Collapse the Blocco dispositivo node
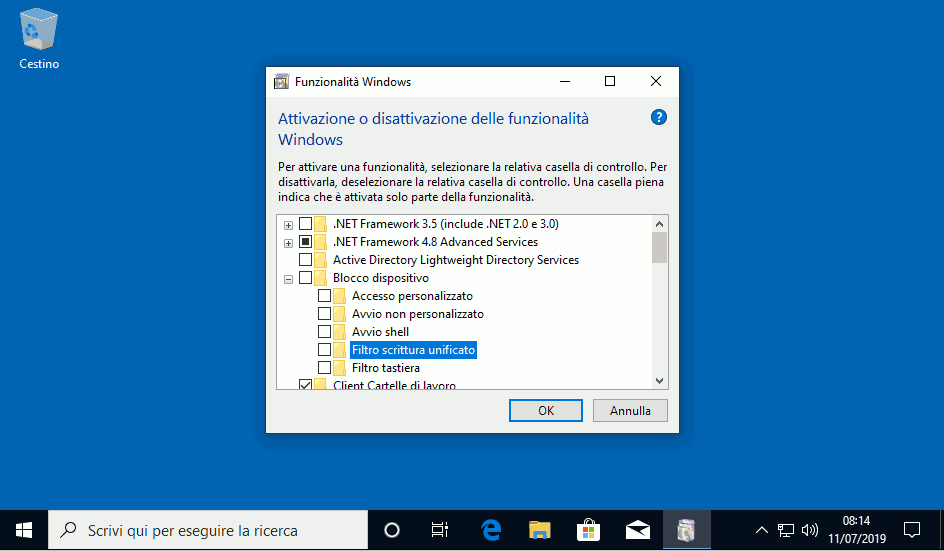Image resolution: width=944 pixels, height=551 pixels. pyautogui.click(x=288, y=279)
